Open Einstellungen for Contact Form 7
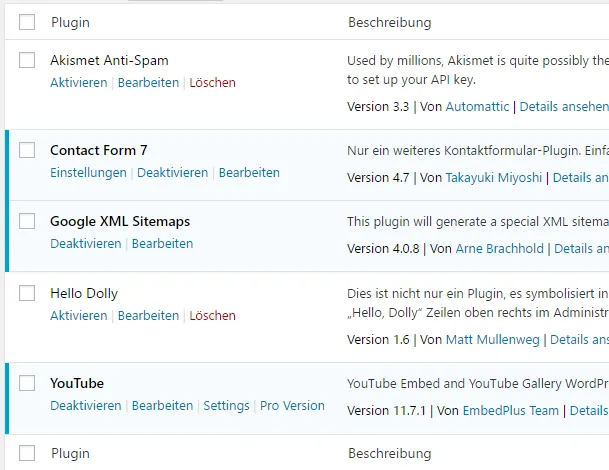Screen dimensions: 609x470 coord(88,173)
